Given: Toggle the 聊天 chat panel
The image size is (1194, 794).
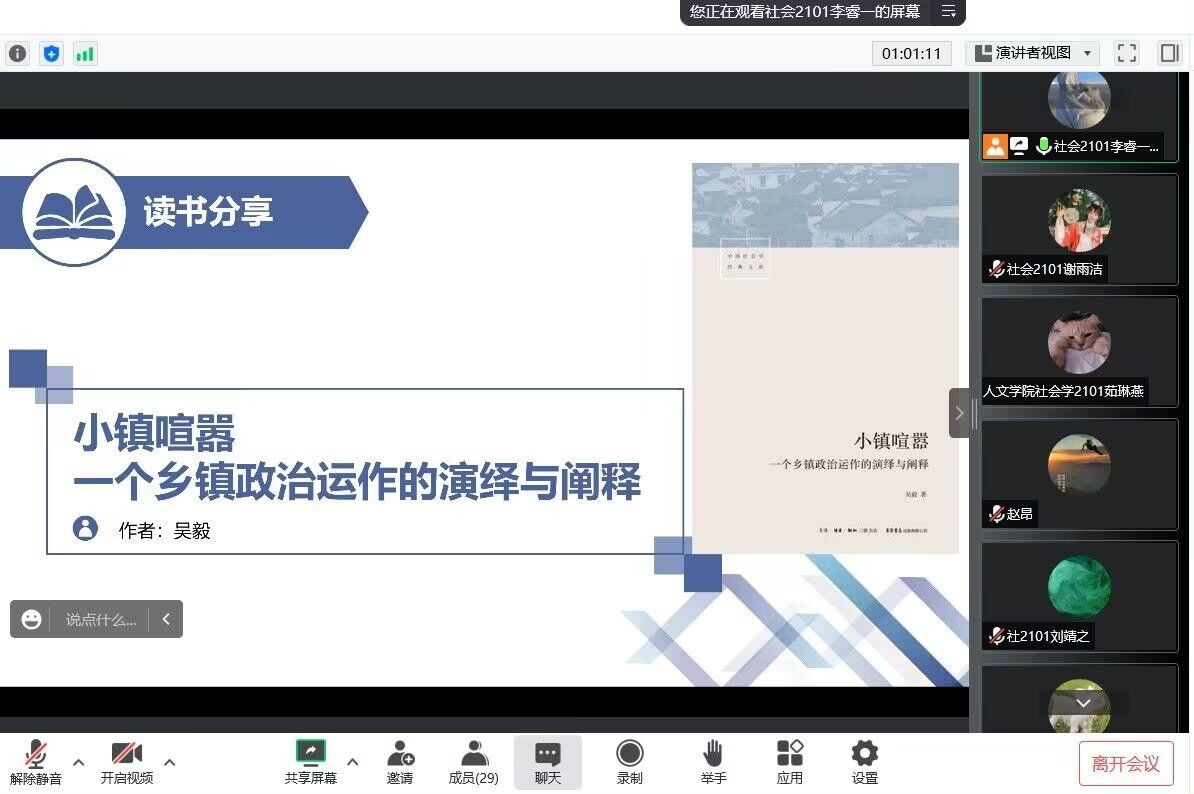Looking at the screenshot, I should (547, 762).
